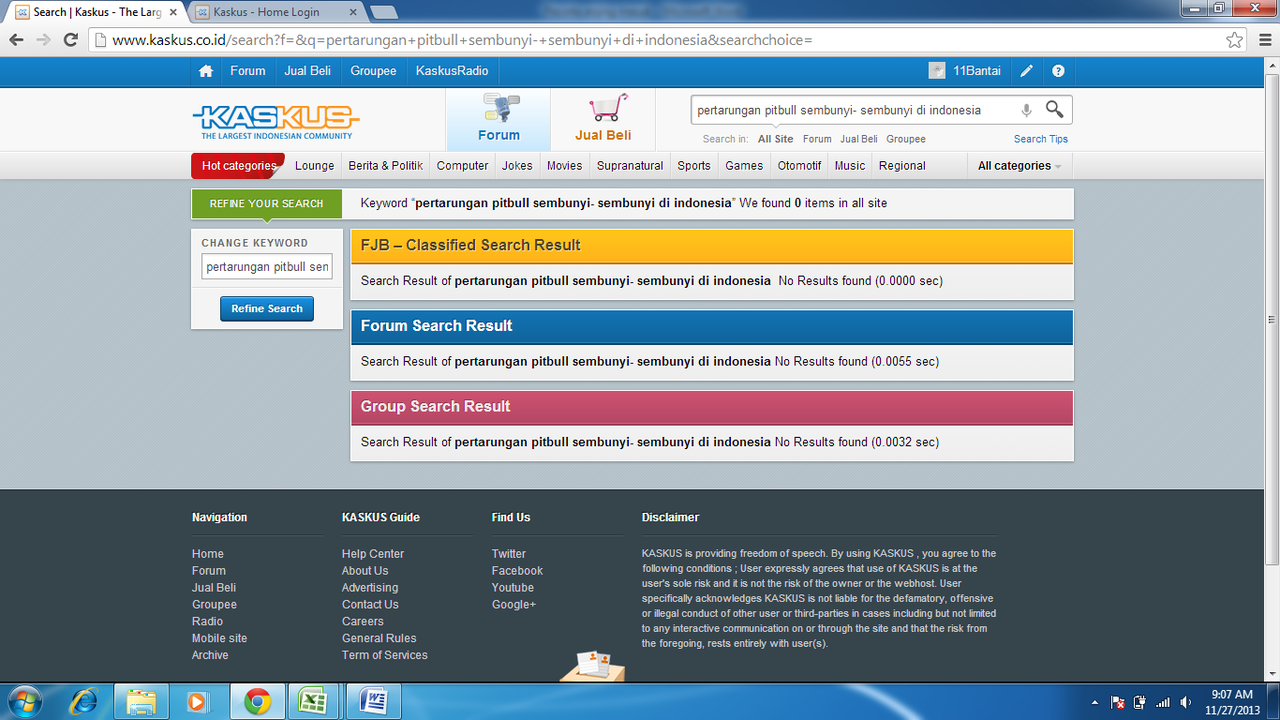Open Forum in the top blue menu
Screen dimensions: 1280x720
[x=248, y=71]
